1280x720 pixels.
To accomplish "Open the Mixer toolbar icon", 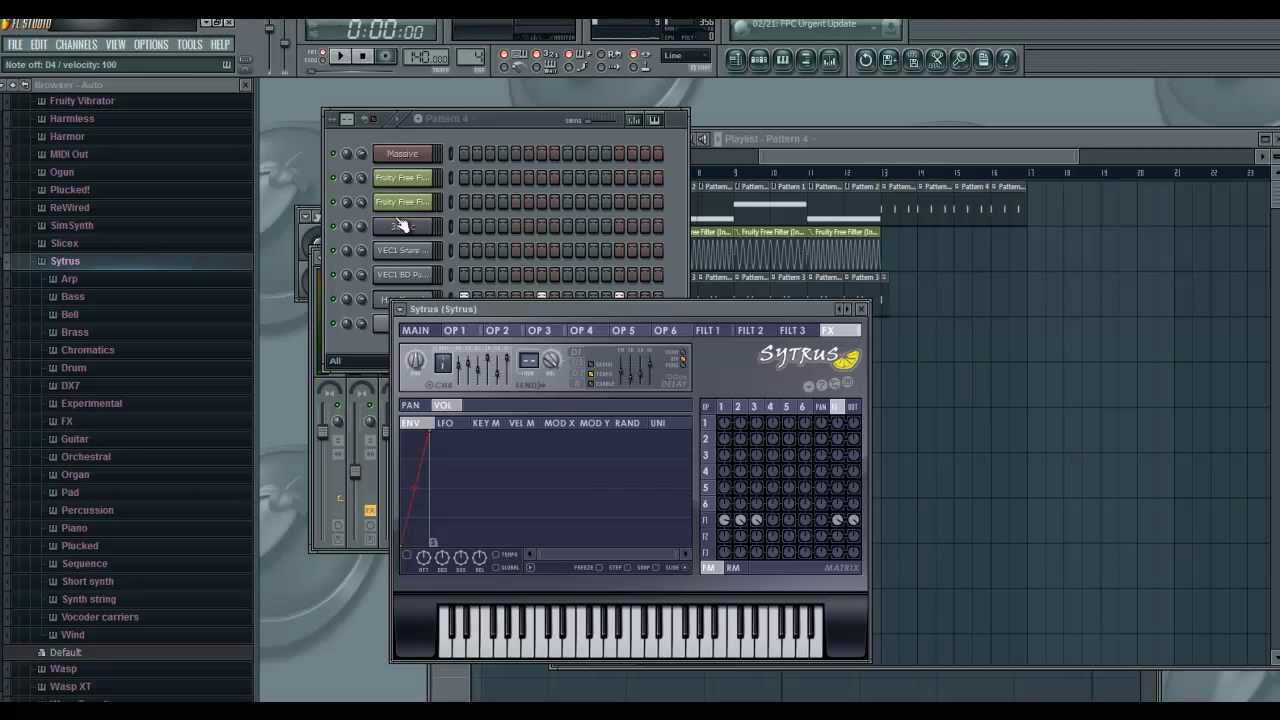I will (830, 60).
